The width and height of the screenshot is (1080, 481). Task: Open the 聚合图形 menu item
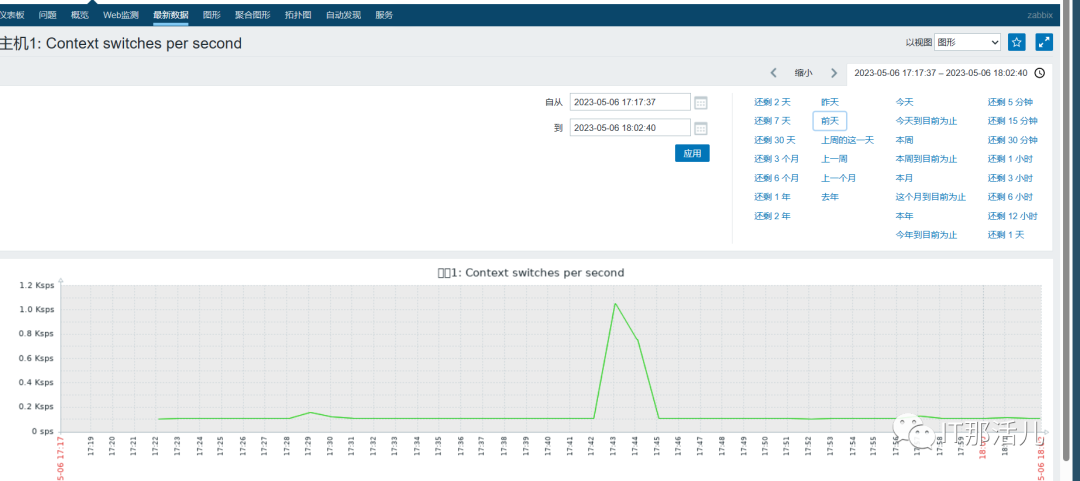[253, 14]
